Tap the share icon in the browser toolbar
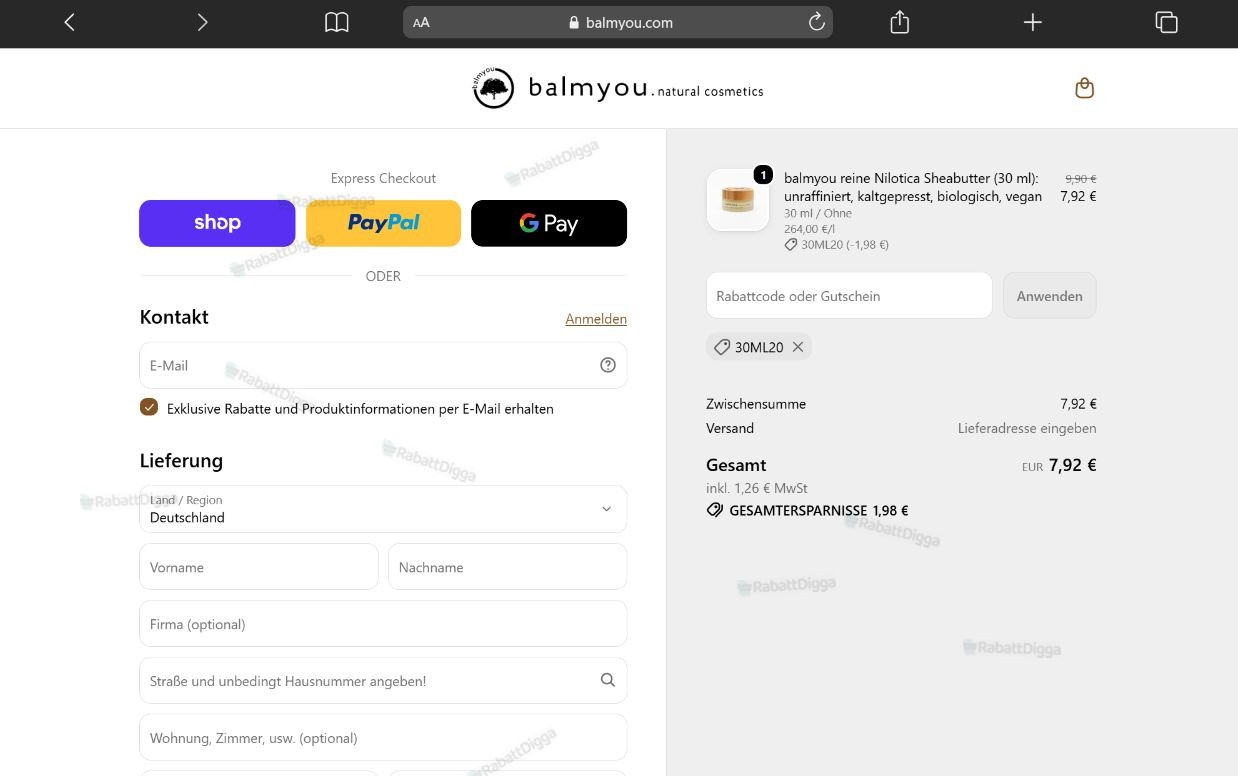The image size is (1238, 776). click(899, 22)
